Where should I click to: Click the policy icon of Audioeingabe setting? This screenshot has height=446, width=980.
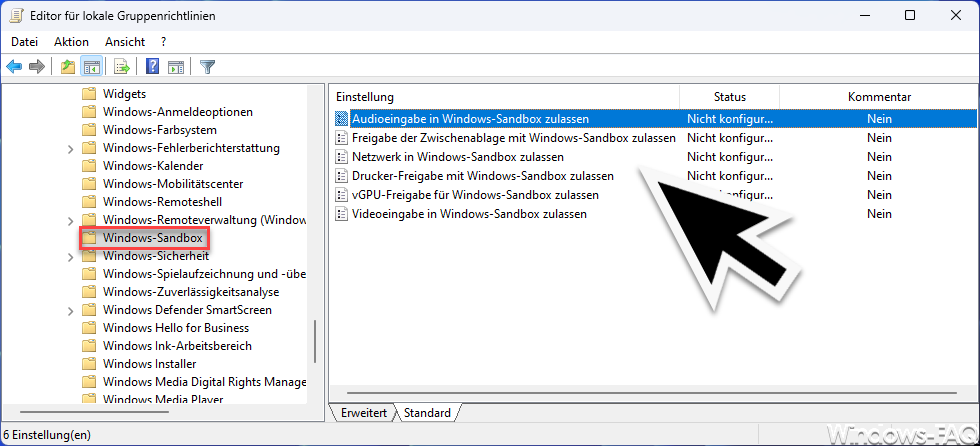click(x=341, y=118)
